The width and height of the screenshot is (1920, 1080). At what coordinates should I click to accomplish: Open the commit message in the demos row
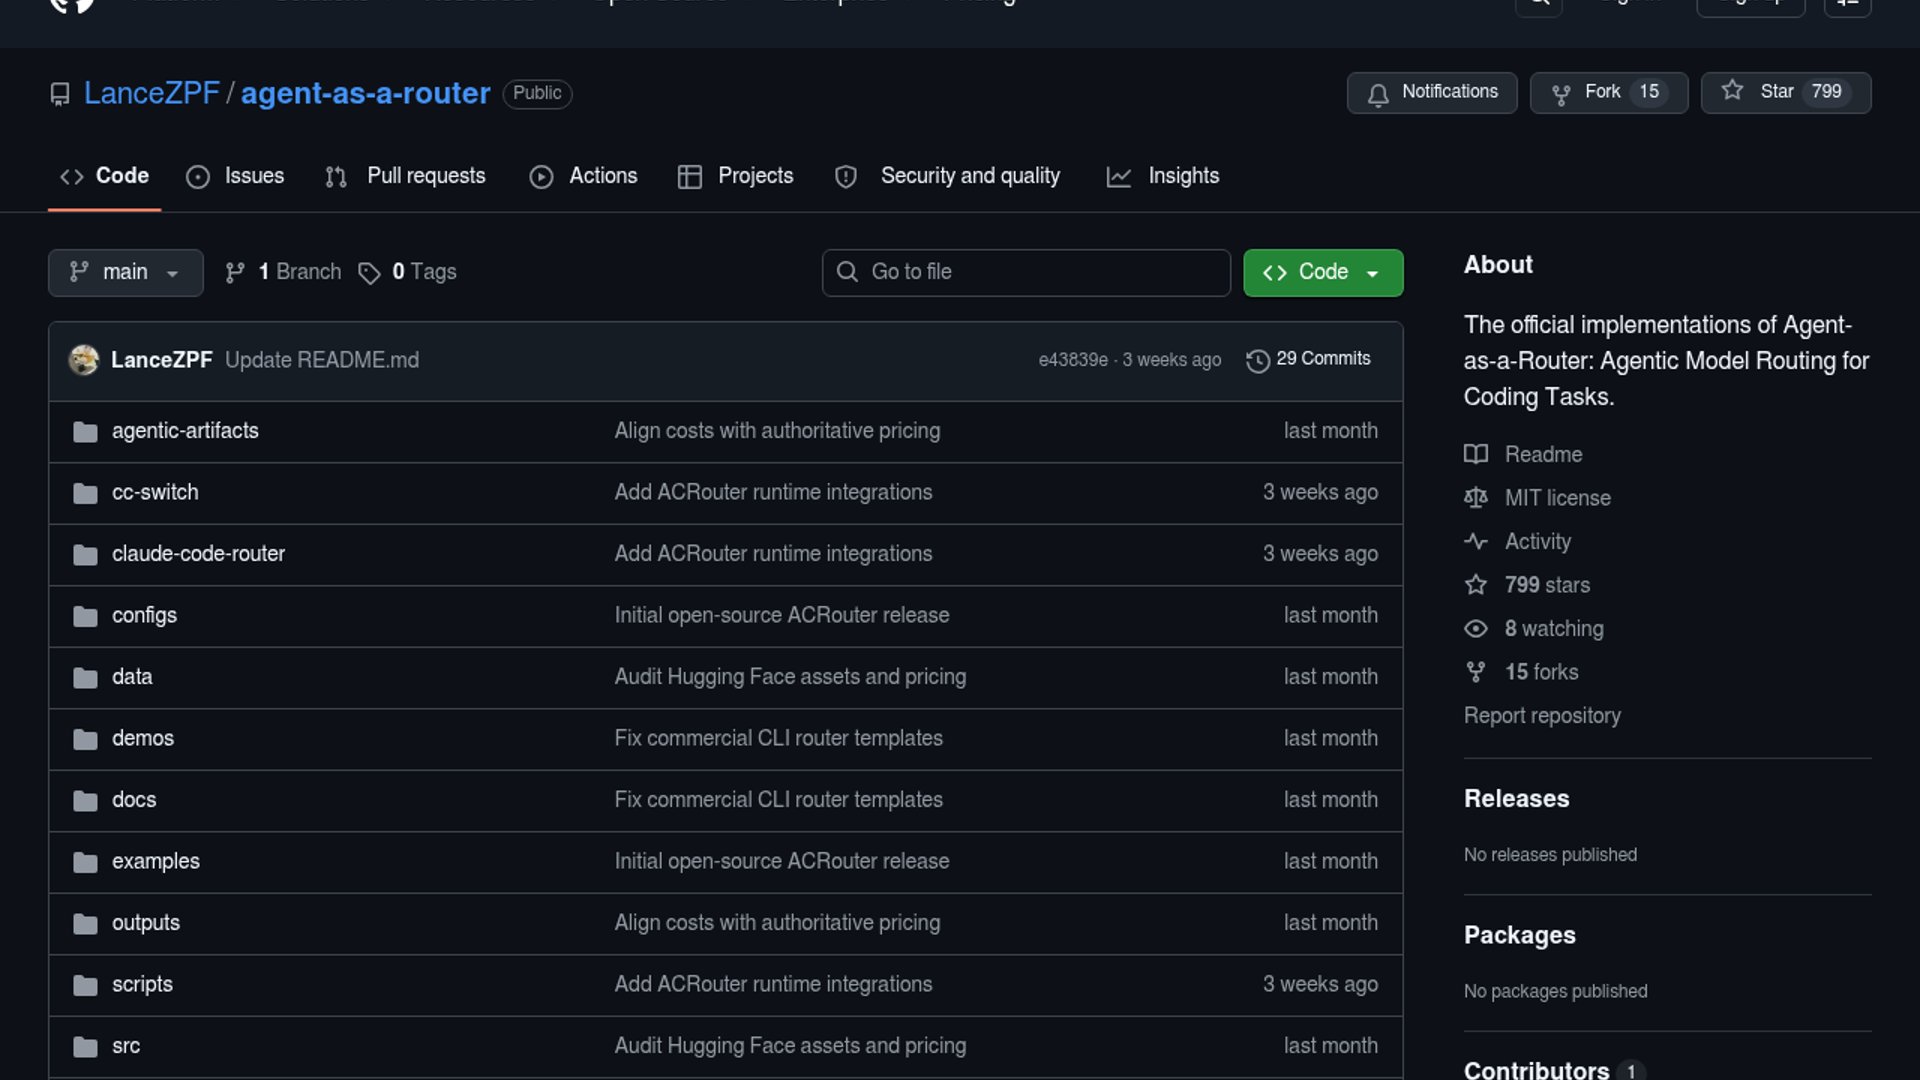coord(778,738)
